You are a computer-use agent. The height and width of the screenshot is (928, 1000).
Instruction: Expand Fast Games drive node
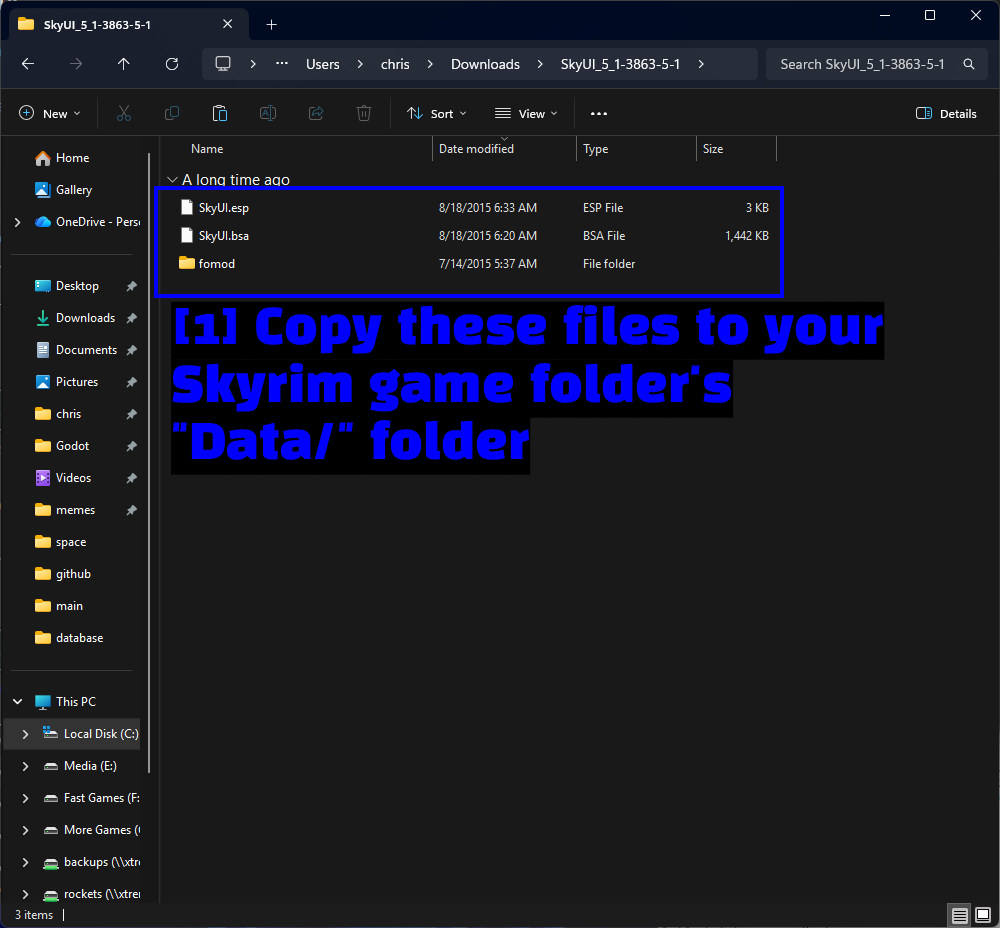click(26, 798)
